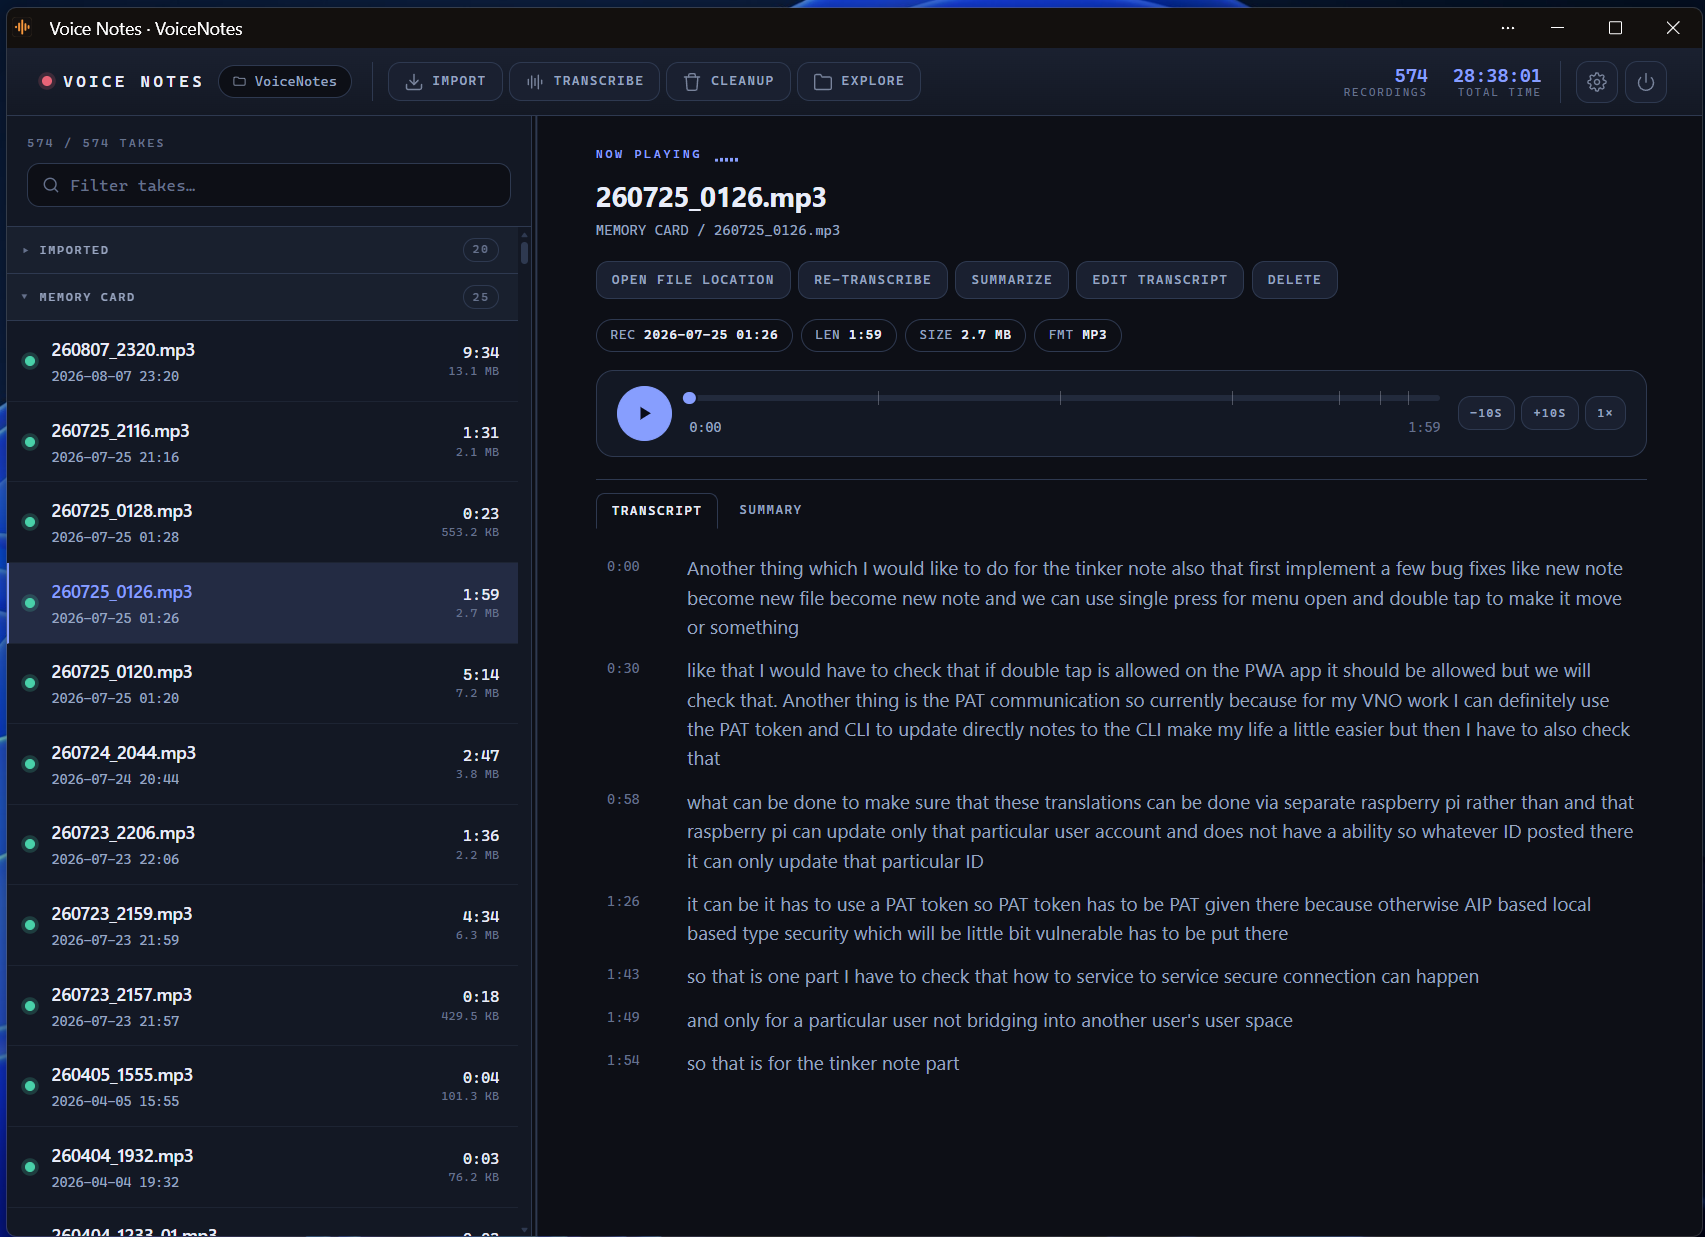Expand the IMPORTED section

pyautogui.click(x=262, y=250)
